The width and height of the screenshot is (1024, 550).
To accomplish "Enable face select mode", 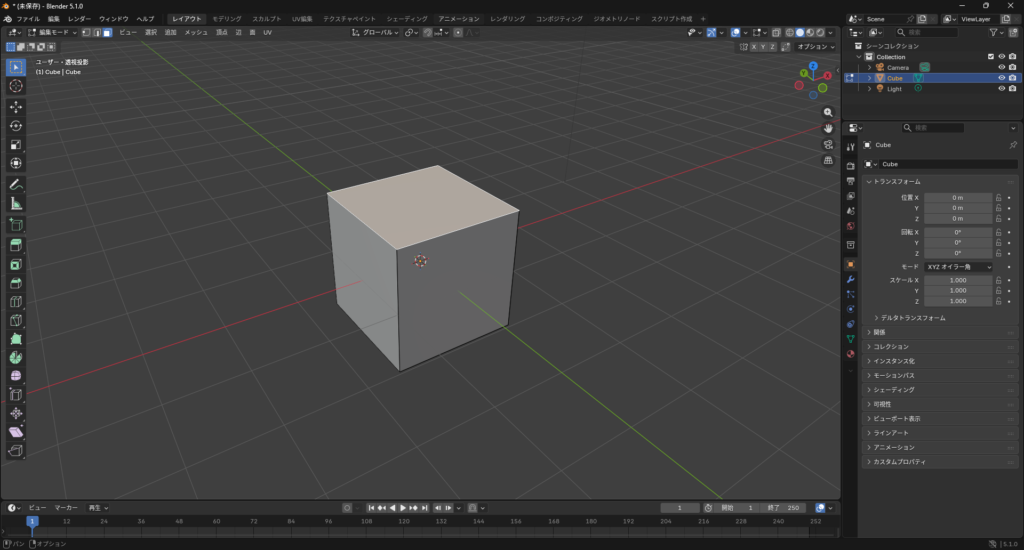I will (x=107, y=32).
